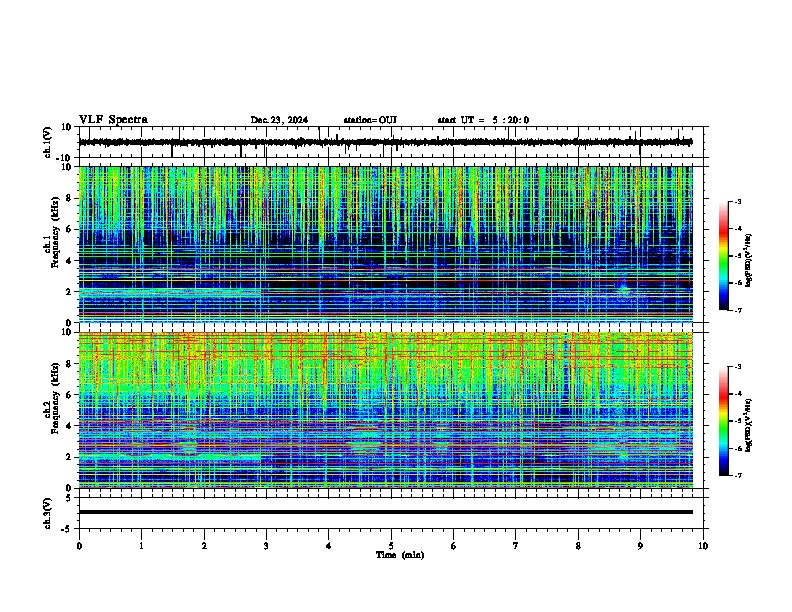Screen dimensions: 792x612
Task: Click time axis tick label '7'
Action: pos(516,546)
